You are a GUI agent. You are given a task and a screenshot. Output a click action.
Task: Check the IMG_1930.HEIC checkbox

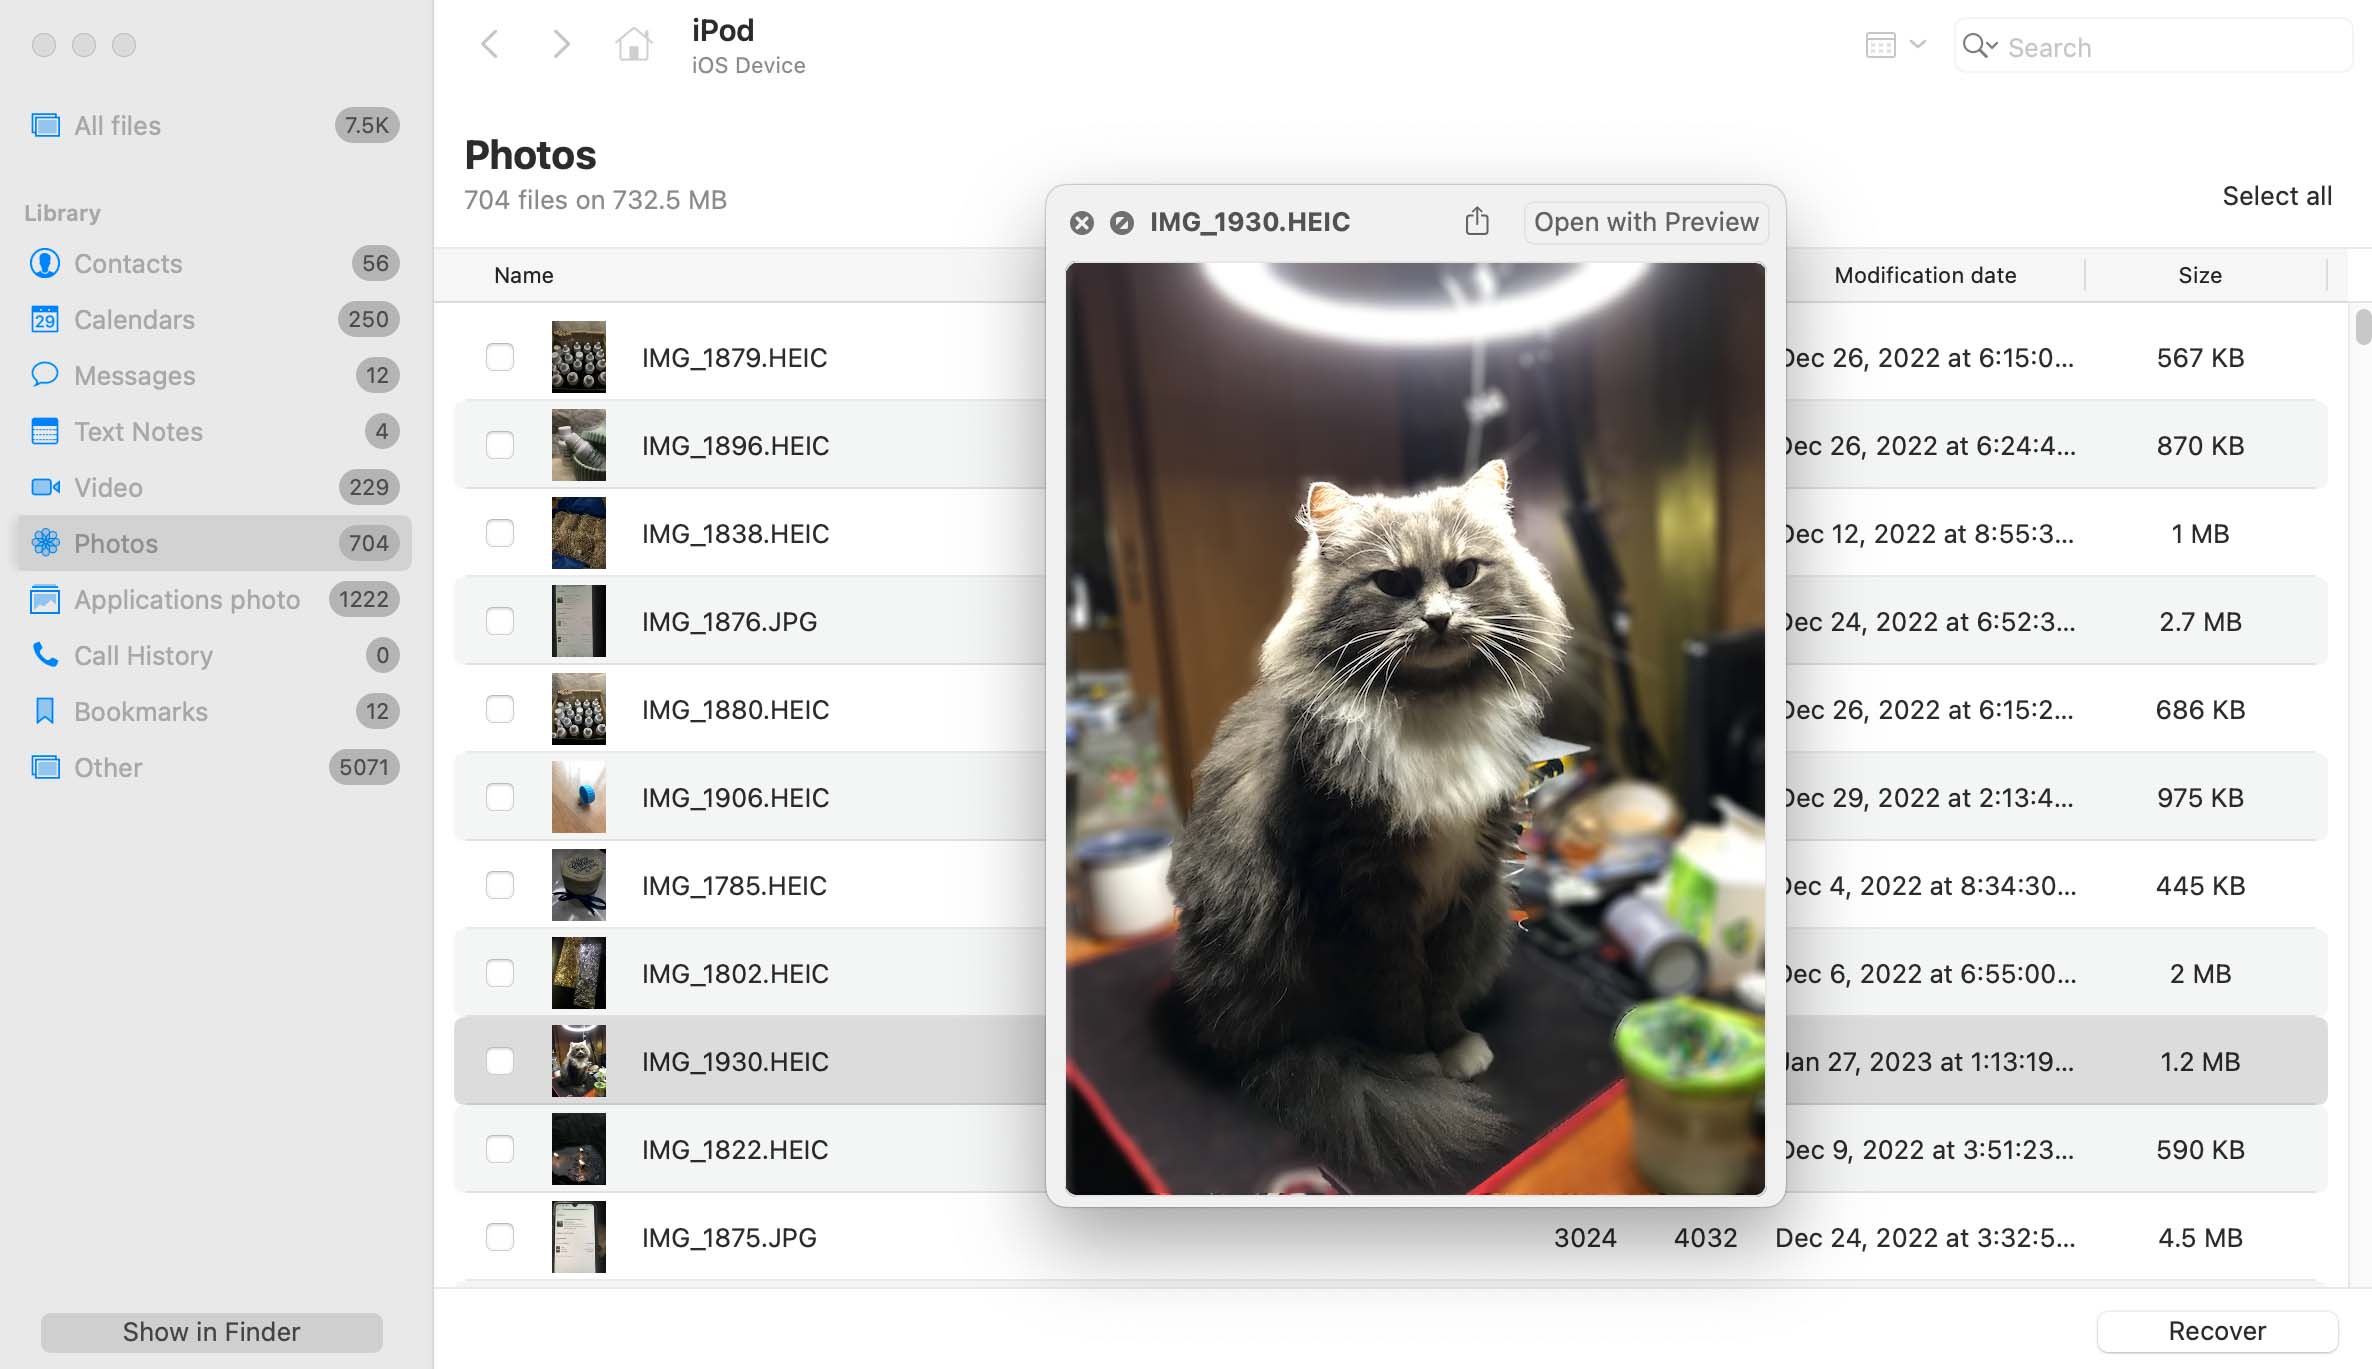tap(500, 1061)
